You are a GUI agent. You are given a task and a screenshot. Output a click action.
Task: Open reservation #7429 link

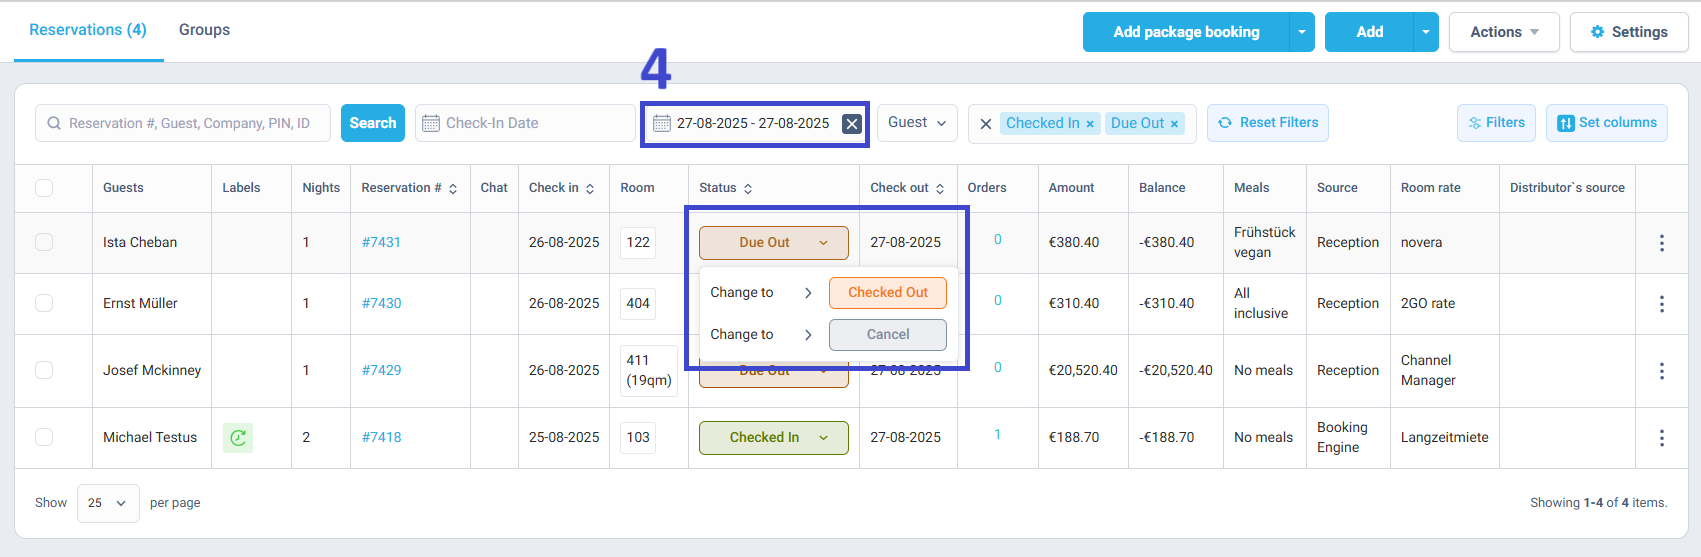(381, 371)
